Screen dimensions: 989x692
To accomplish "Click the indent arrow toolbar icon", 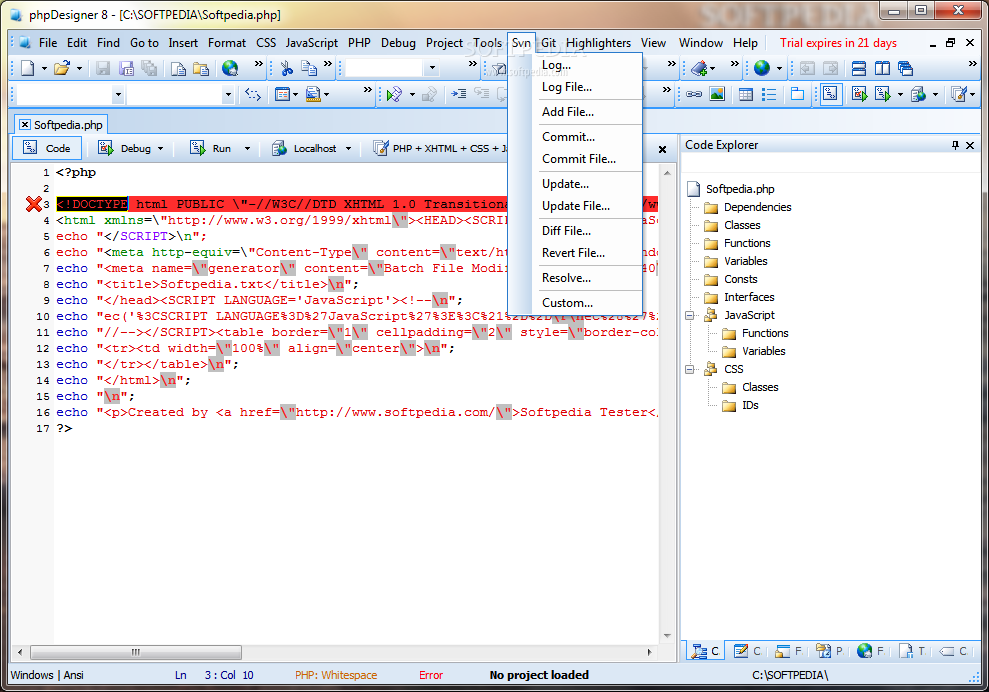I will tap(459, 95).
